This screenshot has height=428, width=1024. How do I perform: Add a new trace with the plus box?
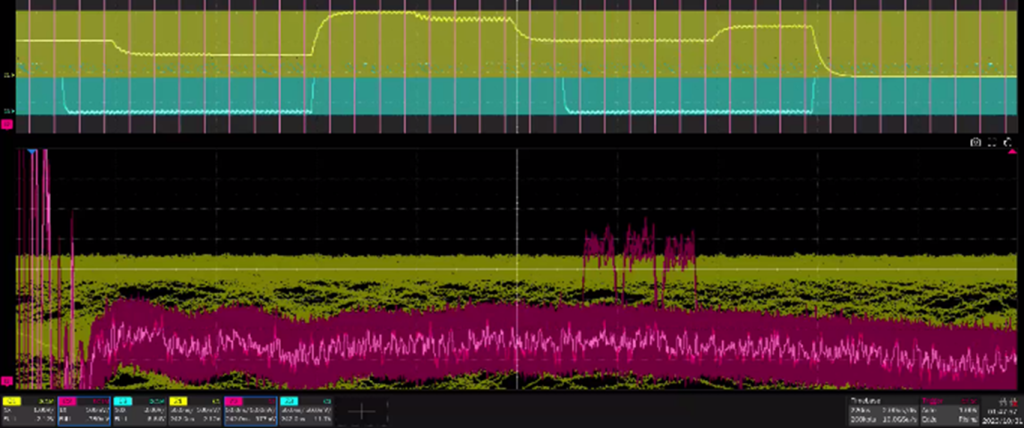(x=360, y=410)
